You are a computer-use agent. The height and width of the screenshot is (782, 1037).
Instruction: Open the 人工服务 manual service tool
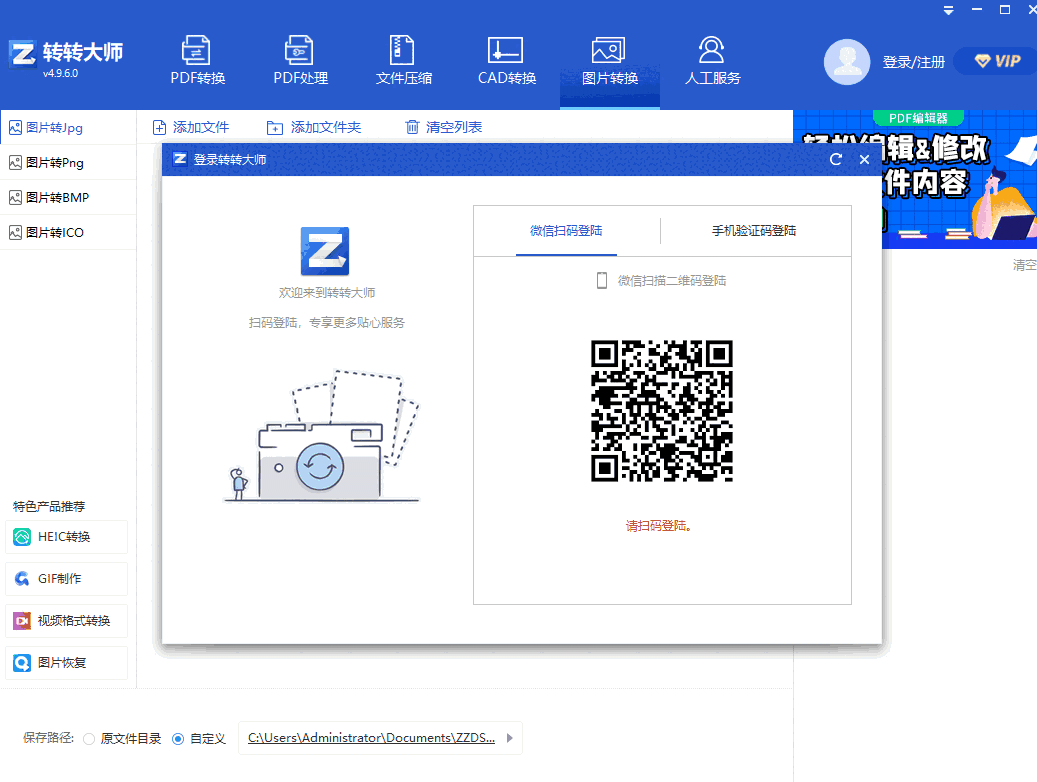click(710, 60)
